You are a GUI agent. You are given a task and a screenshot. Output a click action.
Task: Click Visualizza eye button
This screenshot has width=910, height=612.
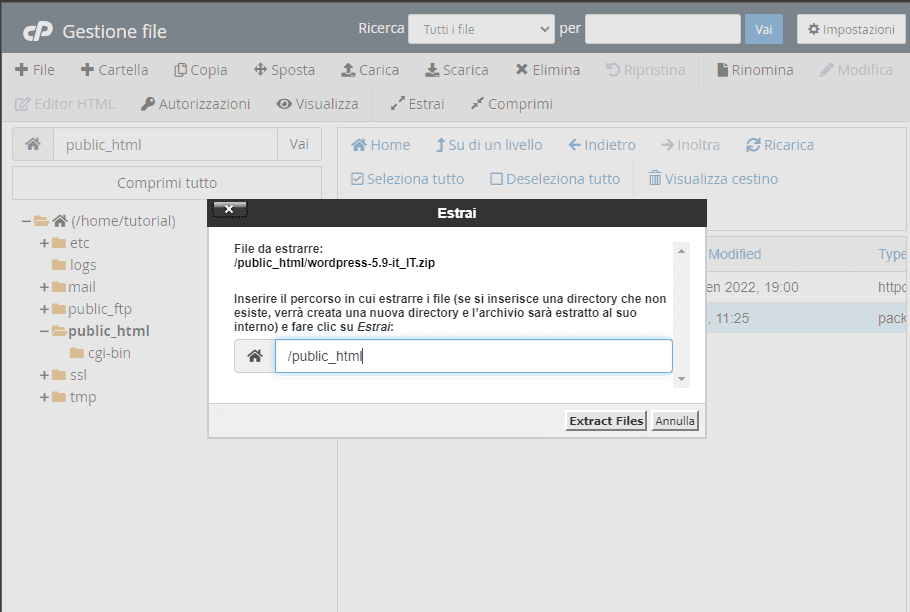[x=317, y=104]
